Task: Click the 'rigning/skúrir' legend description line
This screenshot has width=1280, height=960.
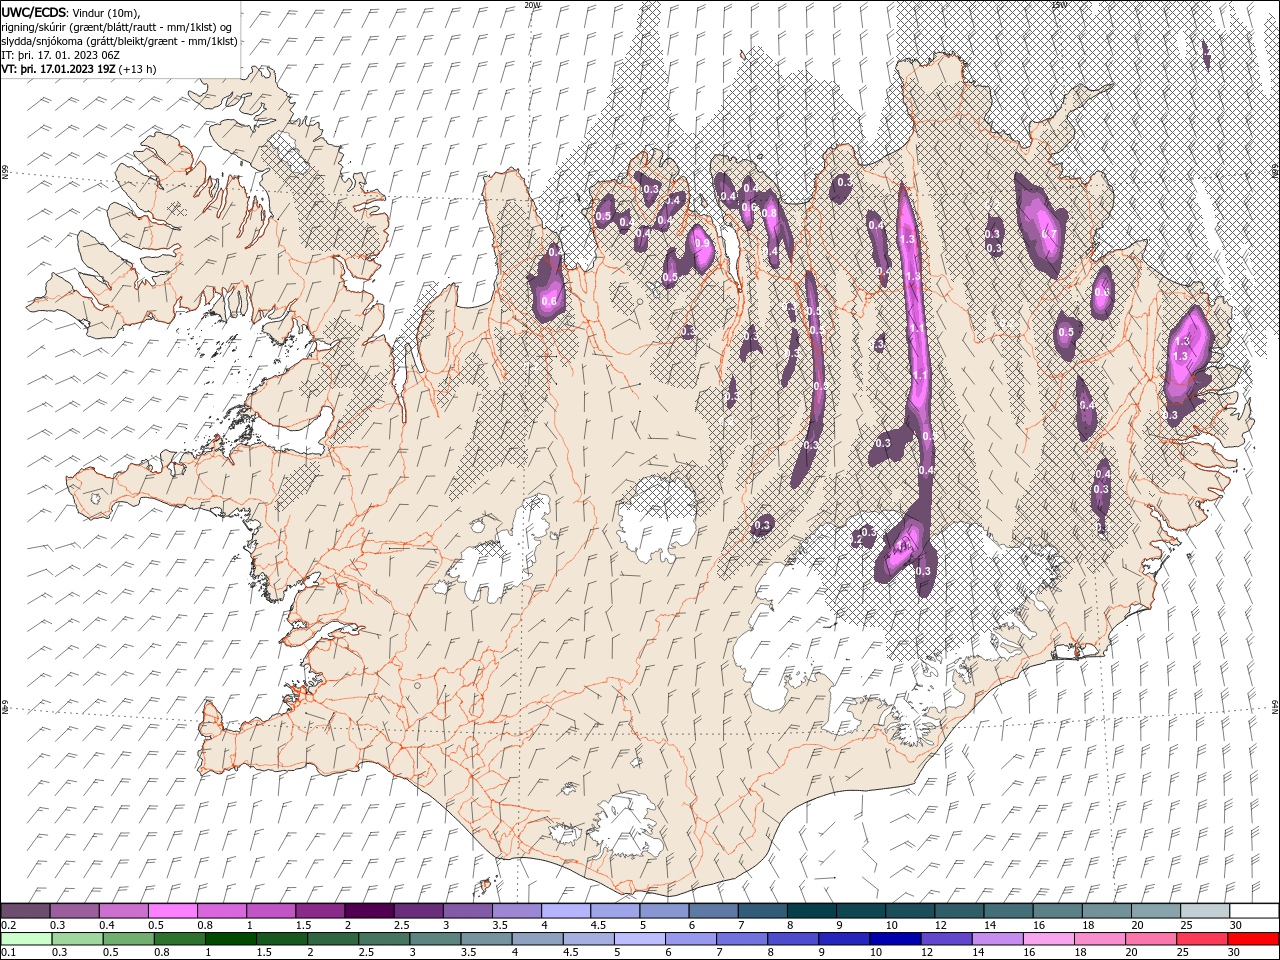Action: pyautogui.click(x=116, y=27)
